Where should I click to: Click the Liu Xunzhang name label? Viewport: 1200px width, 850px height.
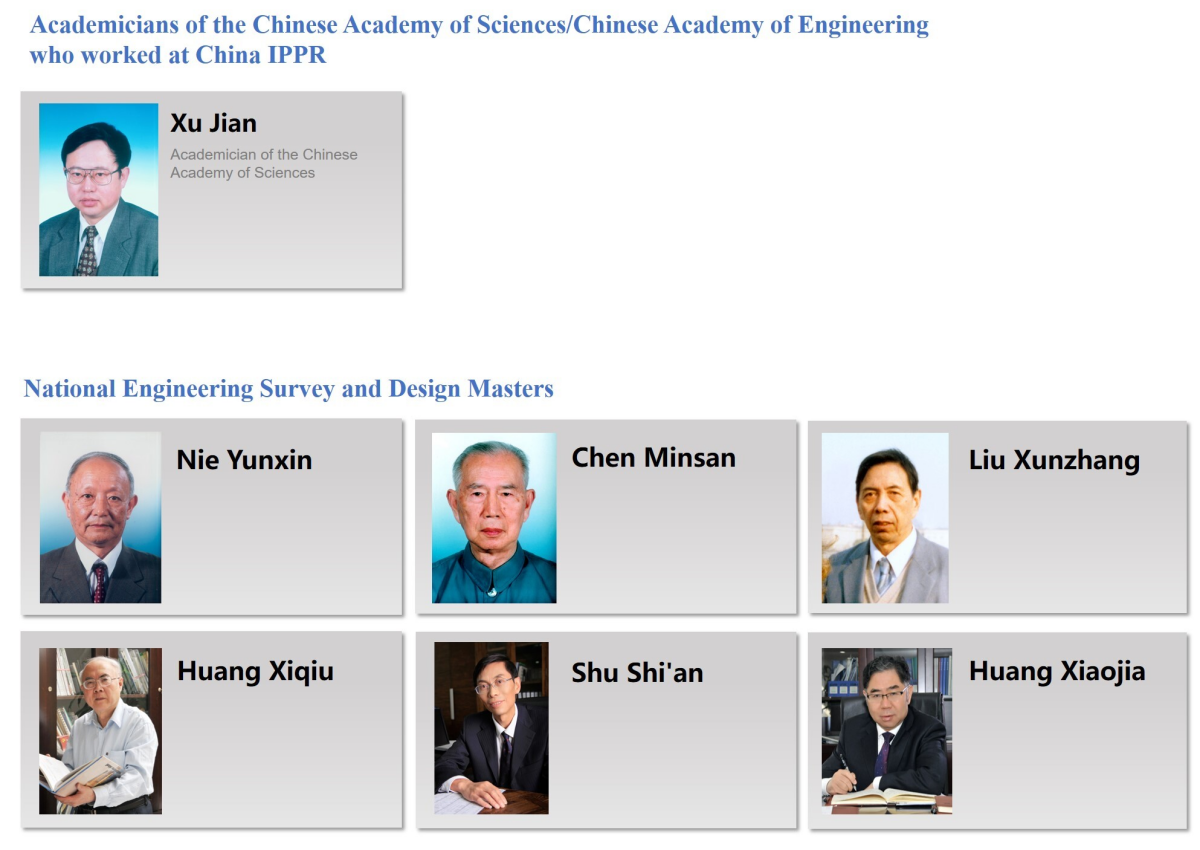1054,460
